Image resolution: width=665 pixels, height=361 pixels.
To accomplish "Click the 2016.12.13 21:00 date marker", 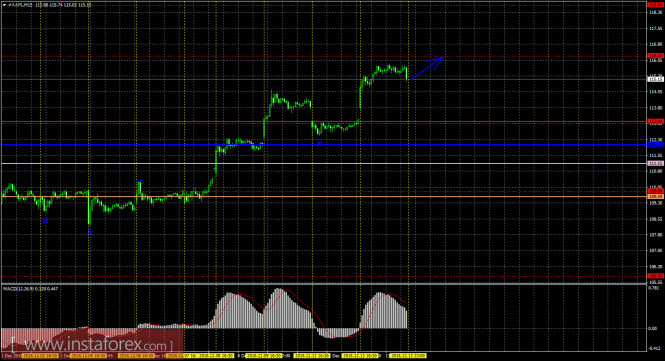I will click(408, 355).
